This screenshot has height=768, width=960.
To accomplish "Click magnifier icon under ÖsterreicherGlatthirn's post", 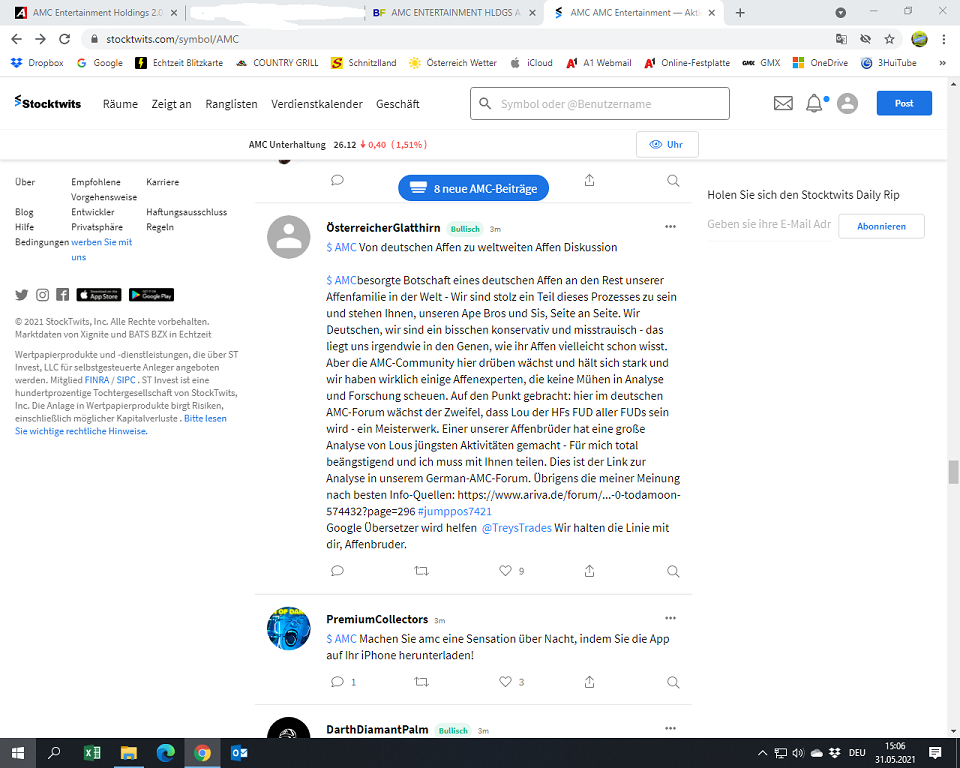I will tap(673, 571).
